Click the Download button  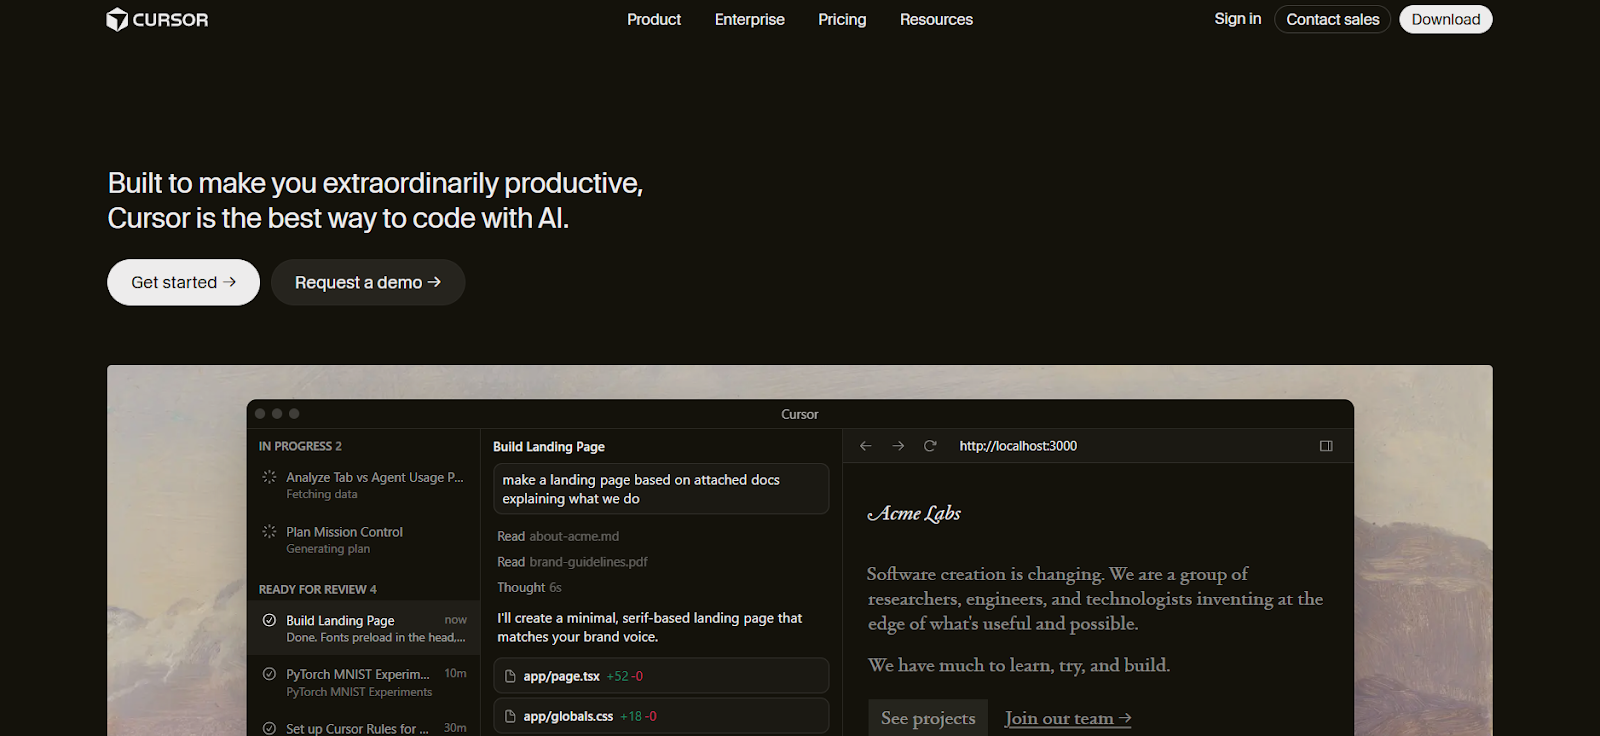(x=1446, y=19)
